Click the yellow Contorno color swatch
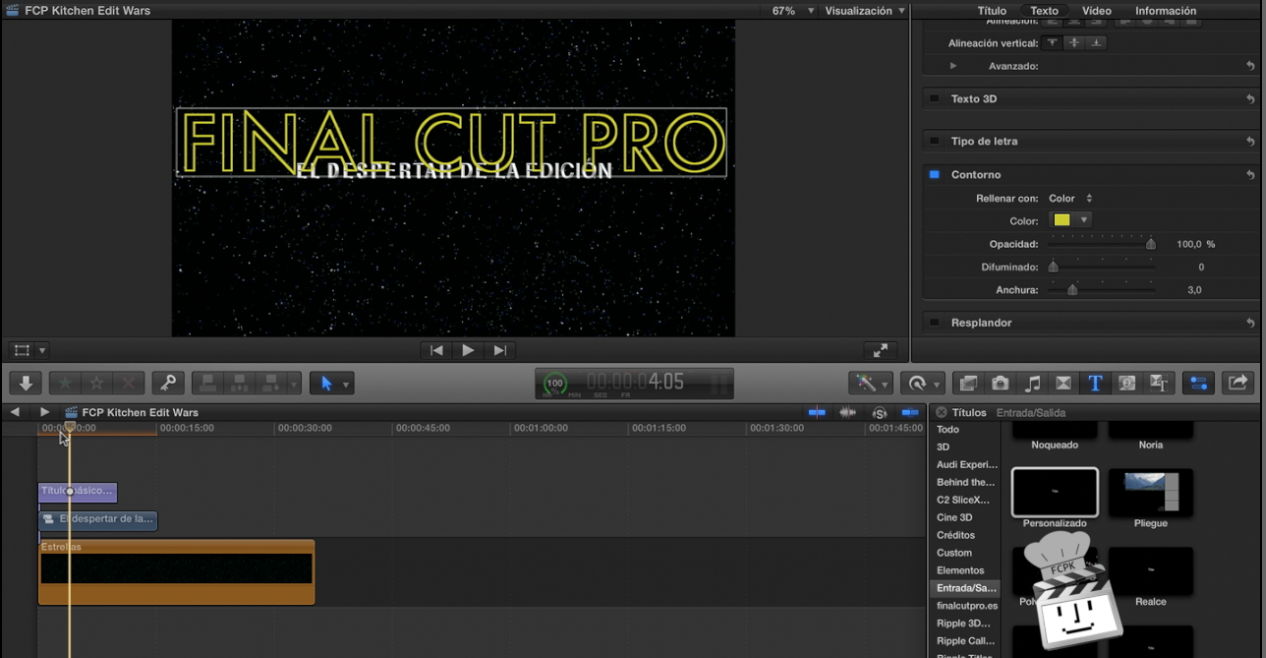 [x=1062, y=220]
